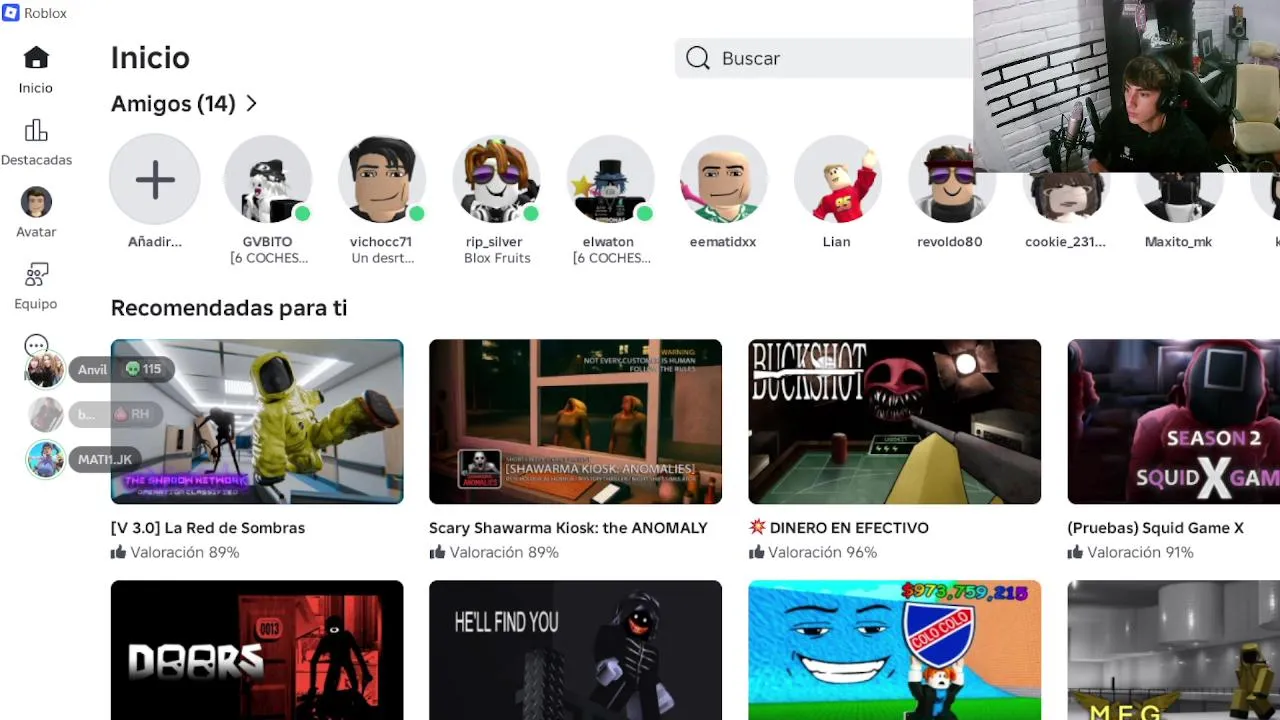
Task: Open the Avatar sidebar icon
Action: 36,202
